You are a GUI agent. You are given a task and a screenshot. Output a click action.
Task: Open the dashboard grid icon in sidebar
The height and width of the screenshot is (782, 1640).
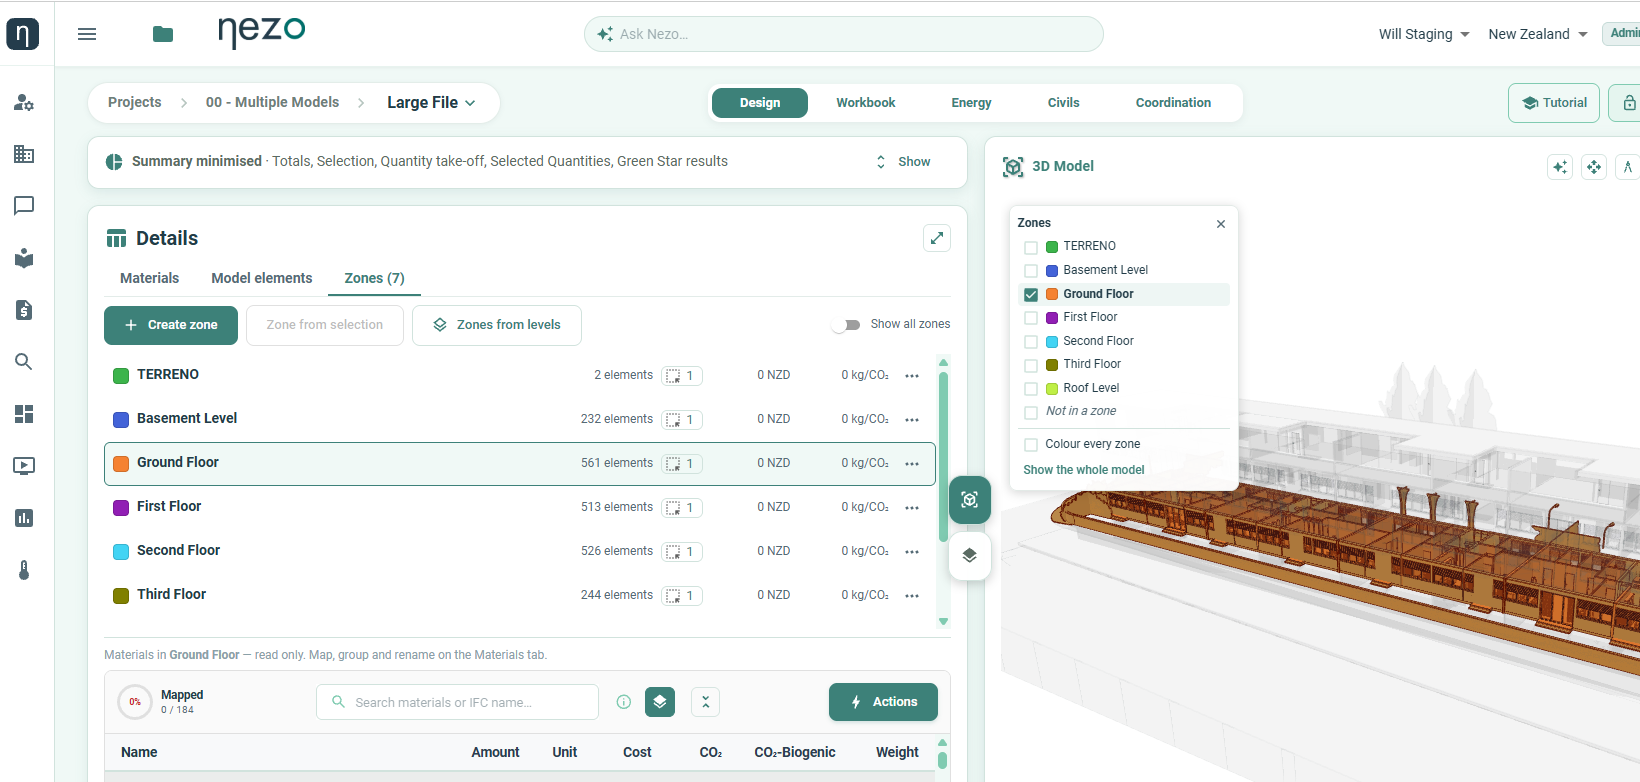point(24,414)
